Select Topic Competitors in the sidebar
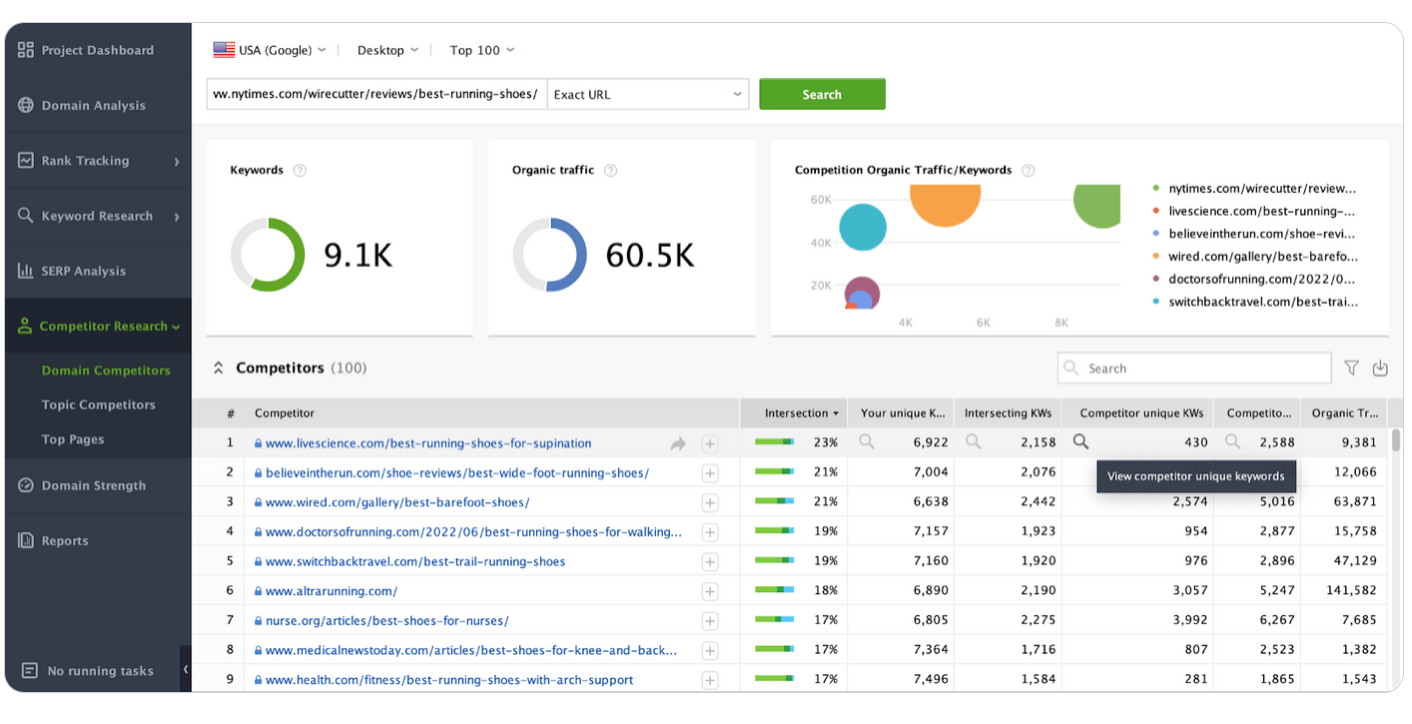 coord(98,405)
